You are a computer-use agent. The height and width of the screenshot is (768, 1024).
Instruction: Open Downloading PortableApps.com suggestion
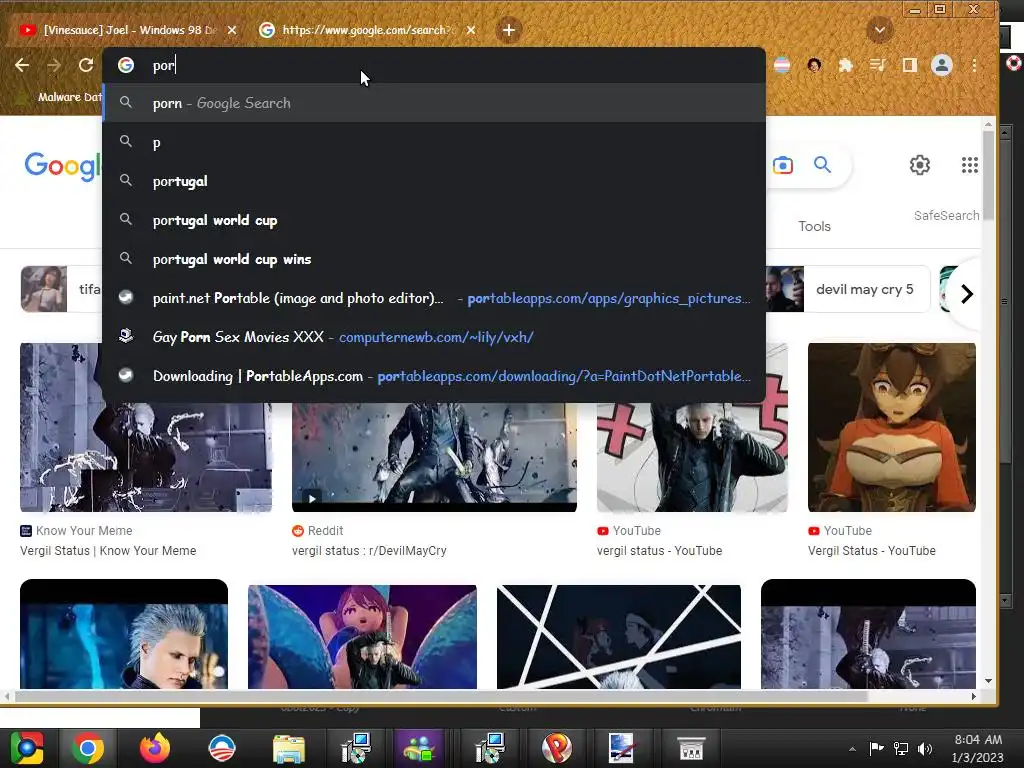pos(434,376)
